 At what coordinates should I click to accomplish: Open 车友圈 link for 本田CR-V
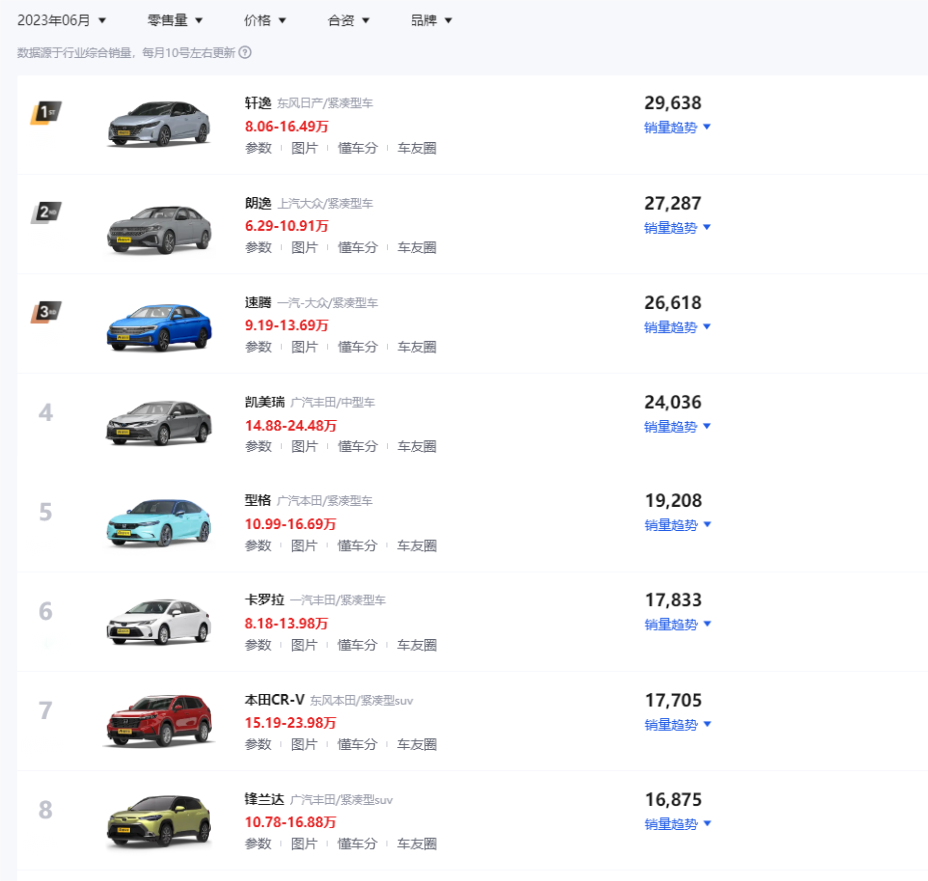417,744
